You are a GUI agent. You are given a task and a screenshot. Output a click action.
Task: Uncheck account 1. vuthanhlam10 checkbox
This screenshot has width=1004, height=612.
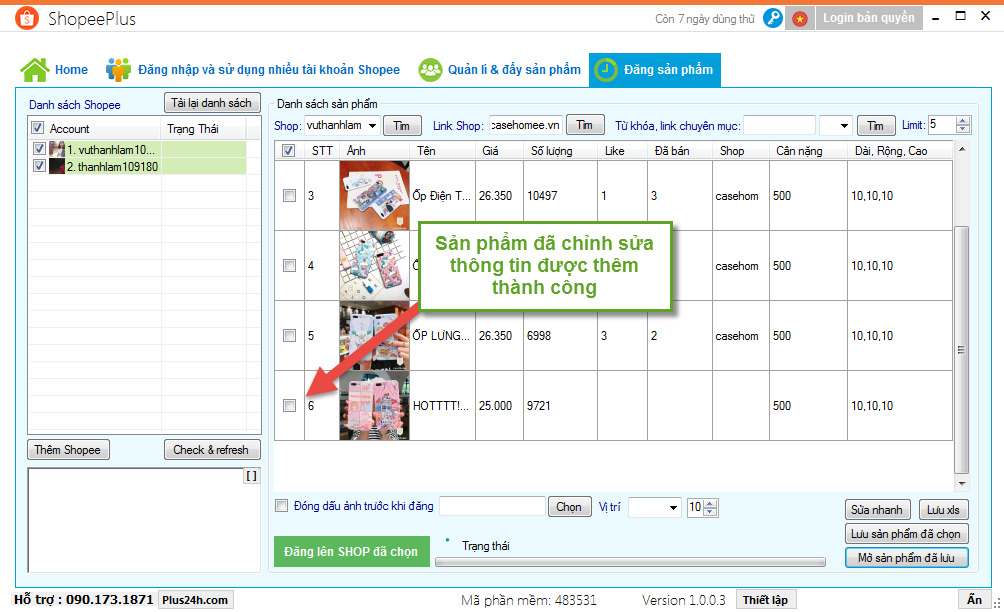click(x=38, y=149)
